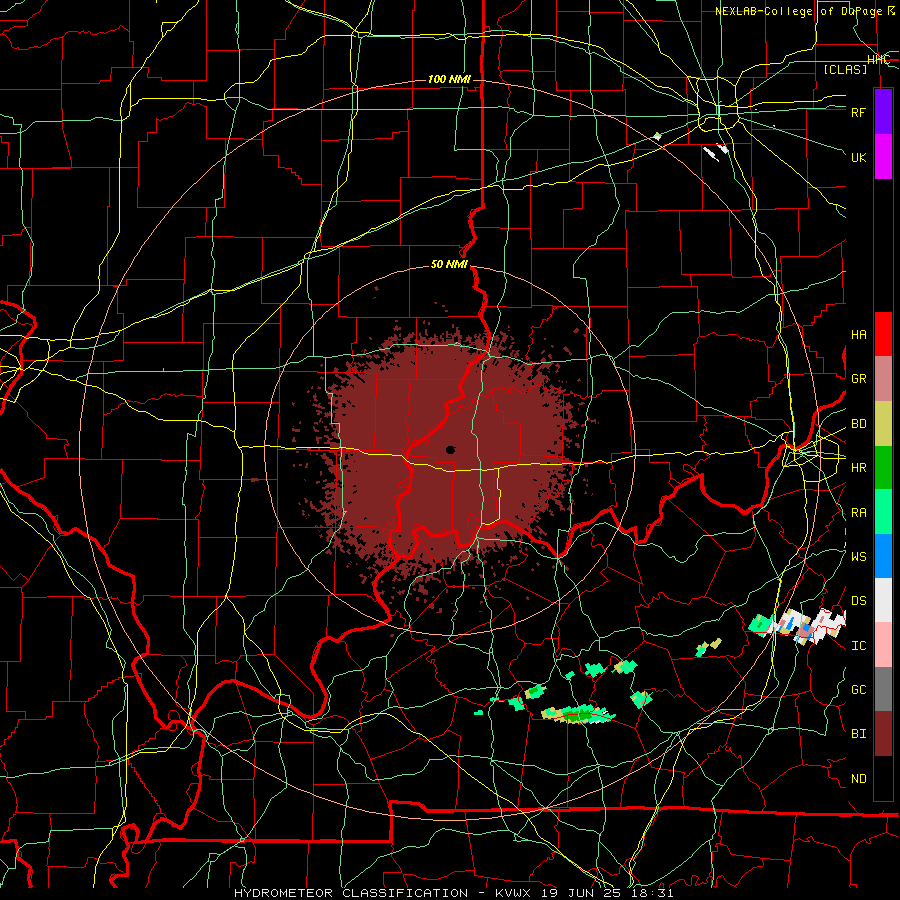Click the 50 NMI range ring label

pos(449,265)
